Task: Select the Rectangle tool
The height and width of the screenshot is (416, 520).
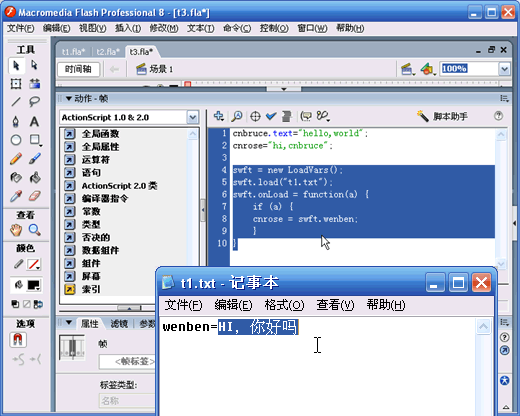Action: [x=35, y=140]
